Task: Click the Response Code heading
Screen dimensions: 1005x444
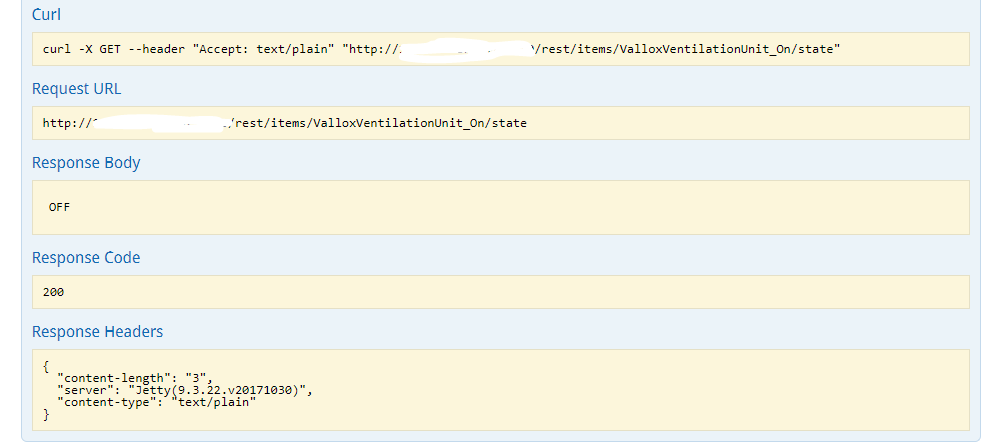Action: [x=86, y=257]
